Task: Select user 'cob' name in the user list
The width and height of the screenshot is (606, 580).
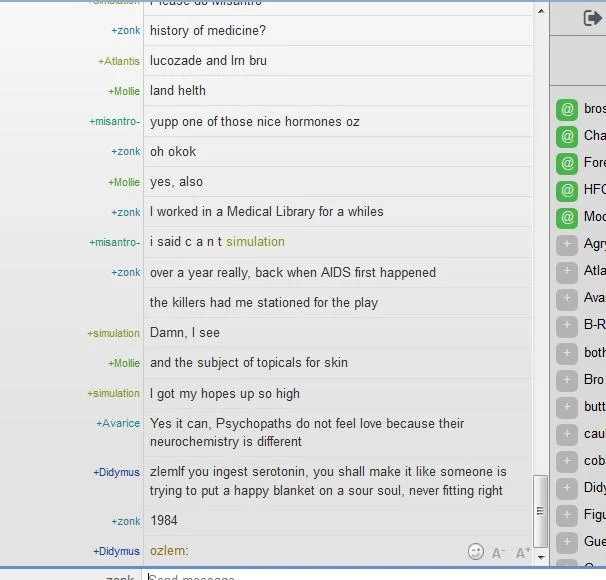Action: pyautogui.click(x=595, y=461)
